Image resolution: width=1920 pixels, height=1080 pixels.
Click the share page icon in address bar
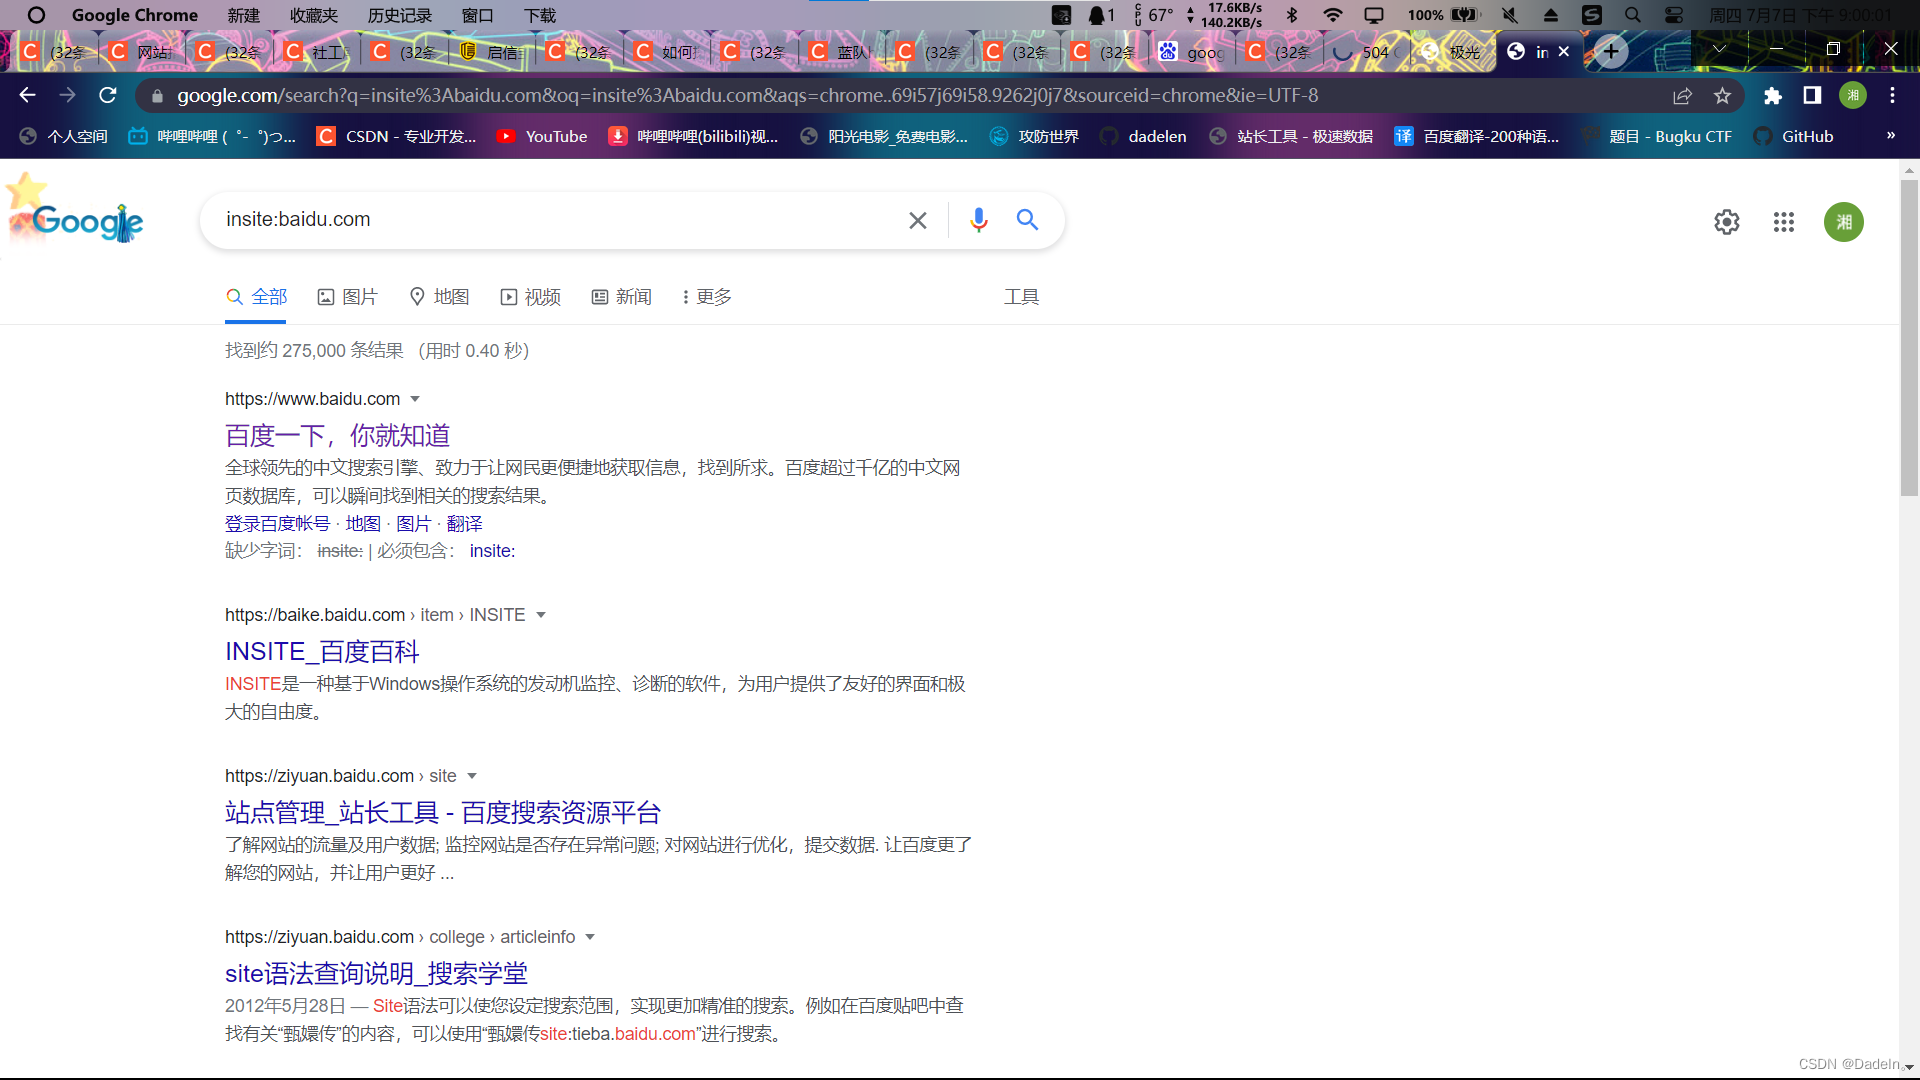pyautogui.click(x=1683, y=96)
